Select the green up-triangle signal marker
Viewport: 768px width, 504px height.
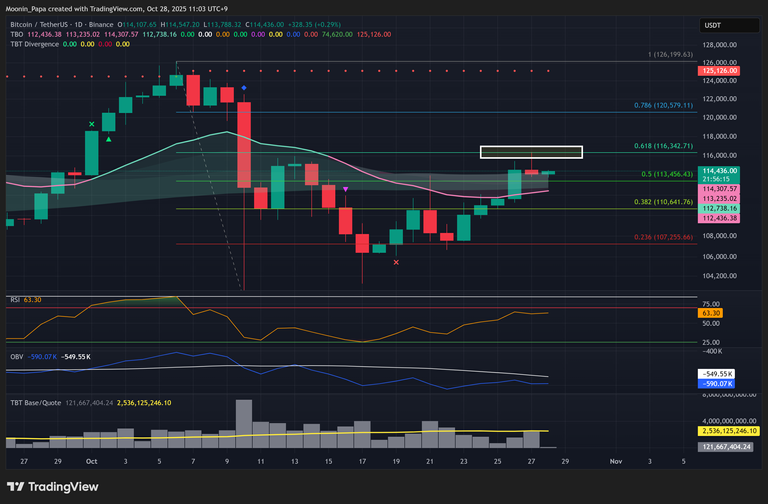click(108, 138)
